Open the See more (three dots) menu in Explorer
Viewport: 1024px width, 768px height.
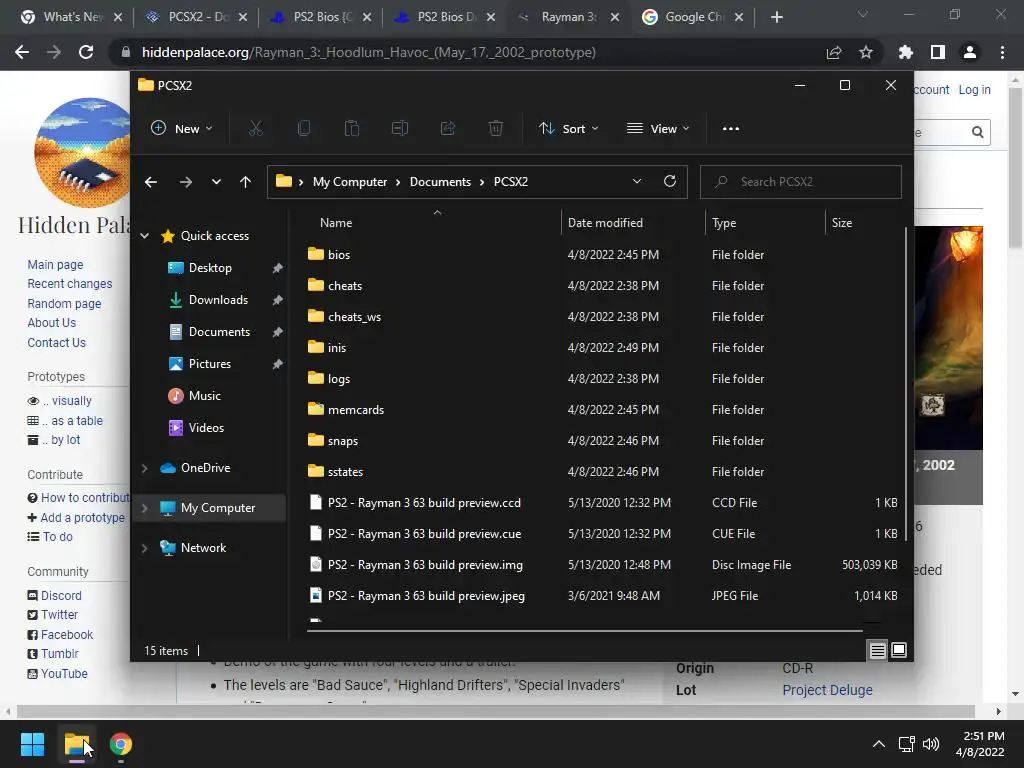click(731, 129)
